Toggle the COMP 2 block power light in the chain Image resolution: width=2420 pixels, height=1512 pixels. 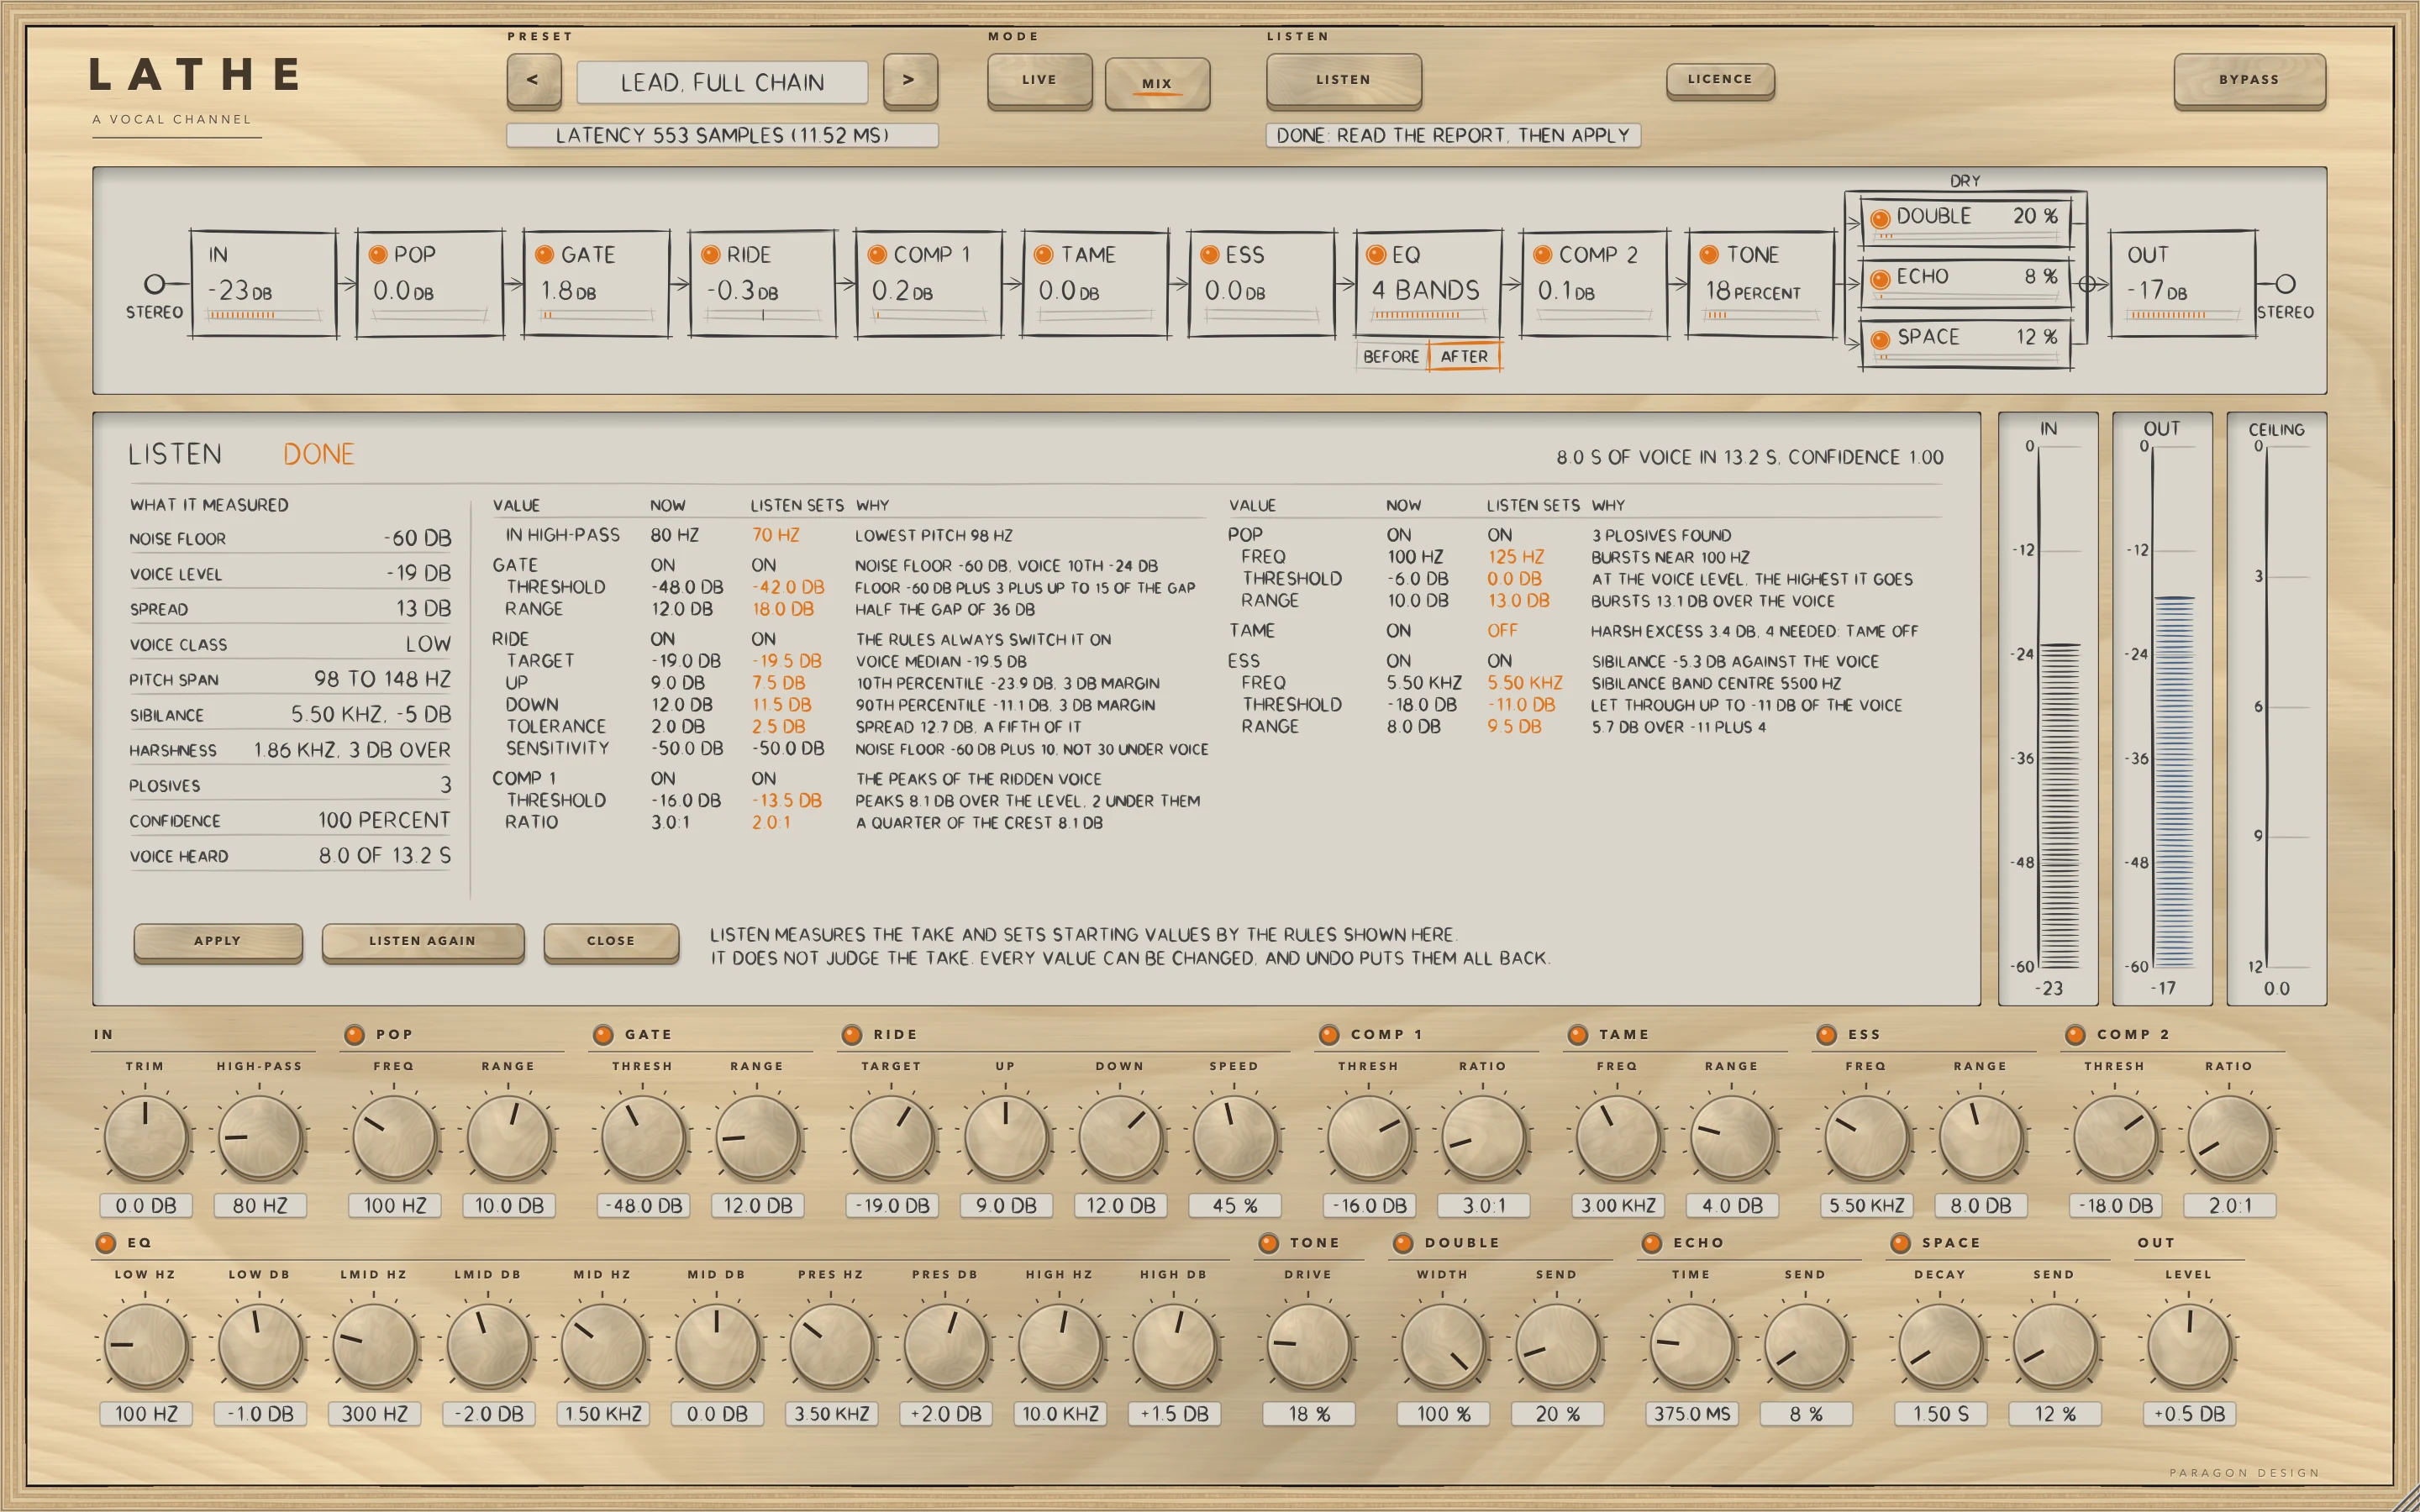point(1542,255)
